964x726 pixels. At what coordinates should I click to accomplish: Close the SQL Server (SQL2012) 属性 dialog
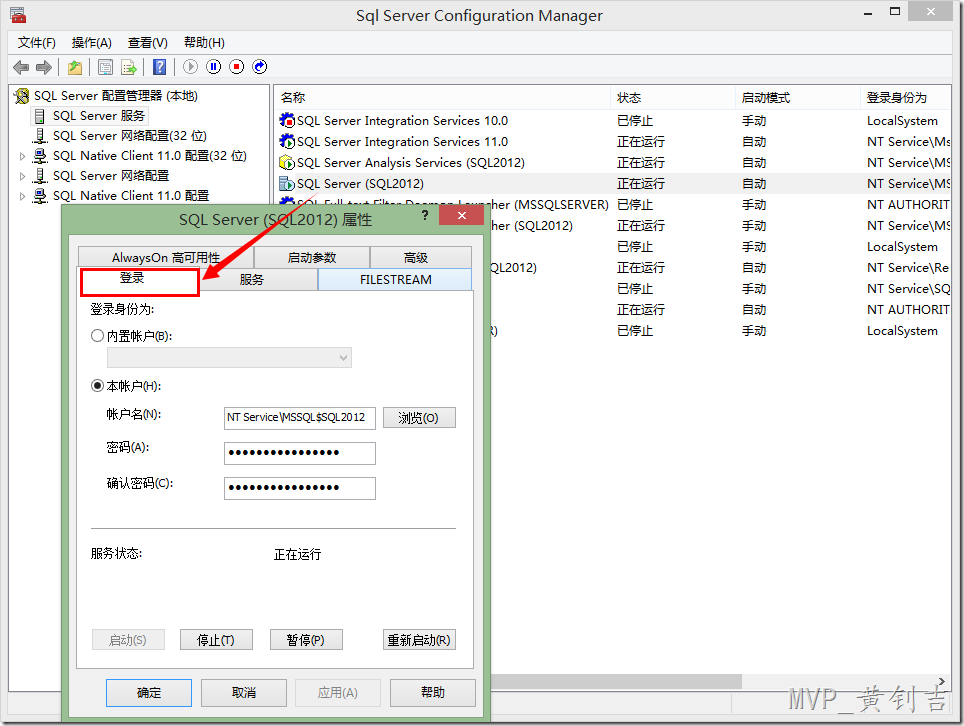tap(462, 215)
